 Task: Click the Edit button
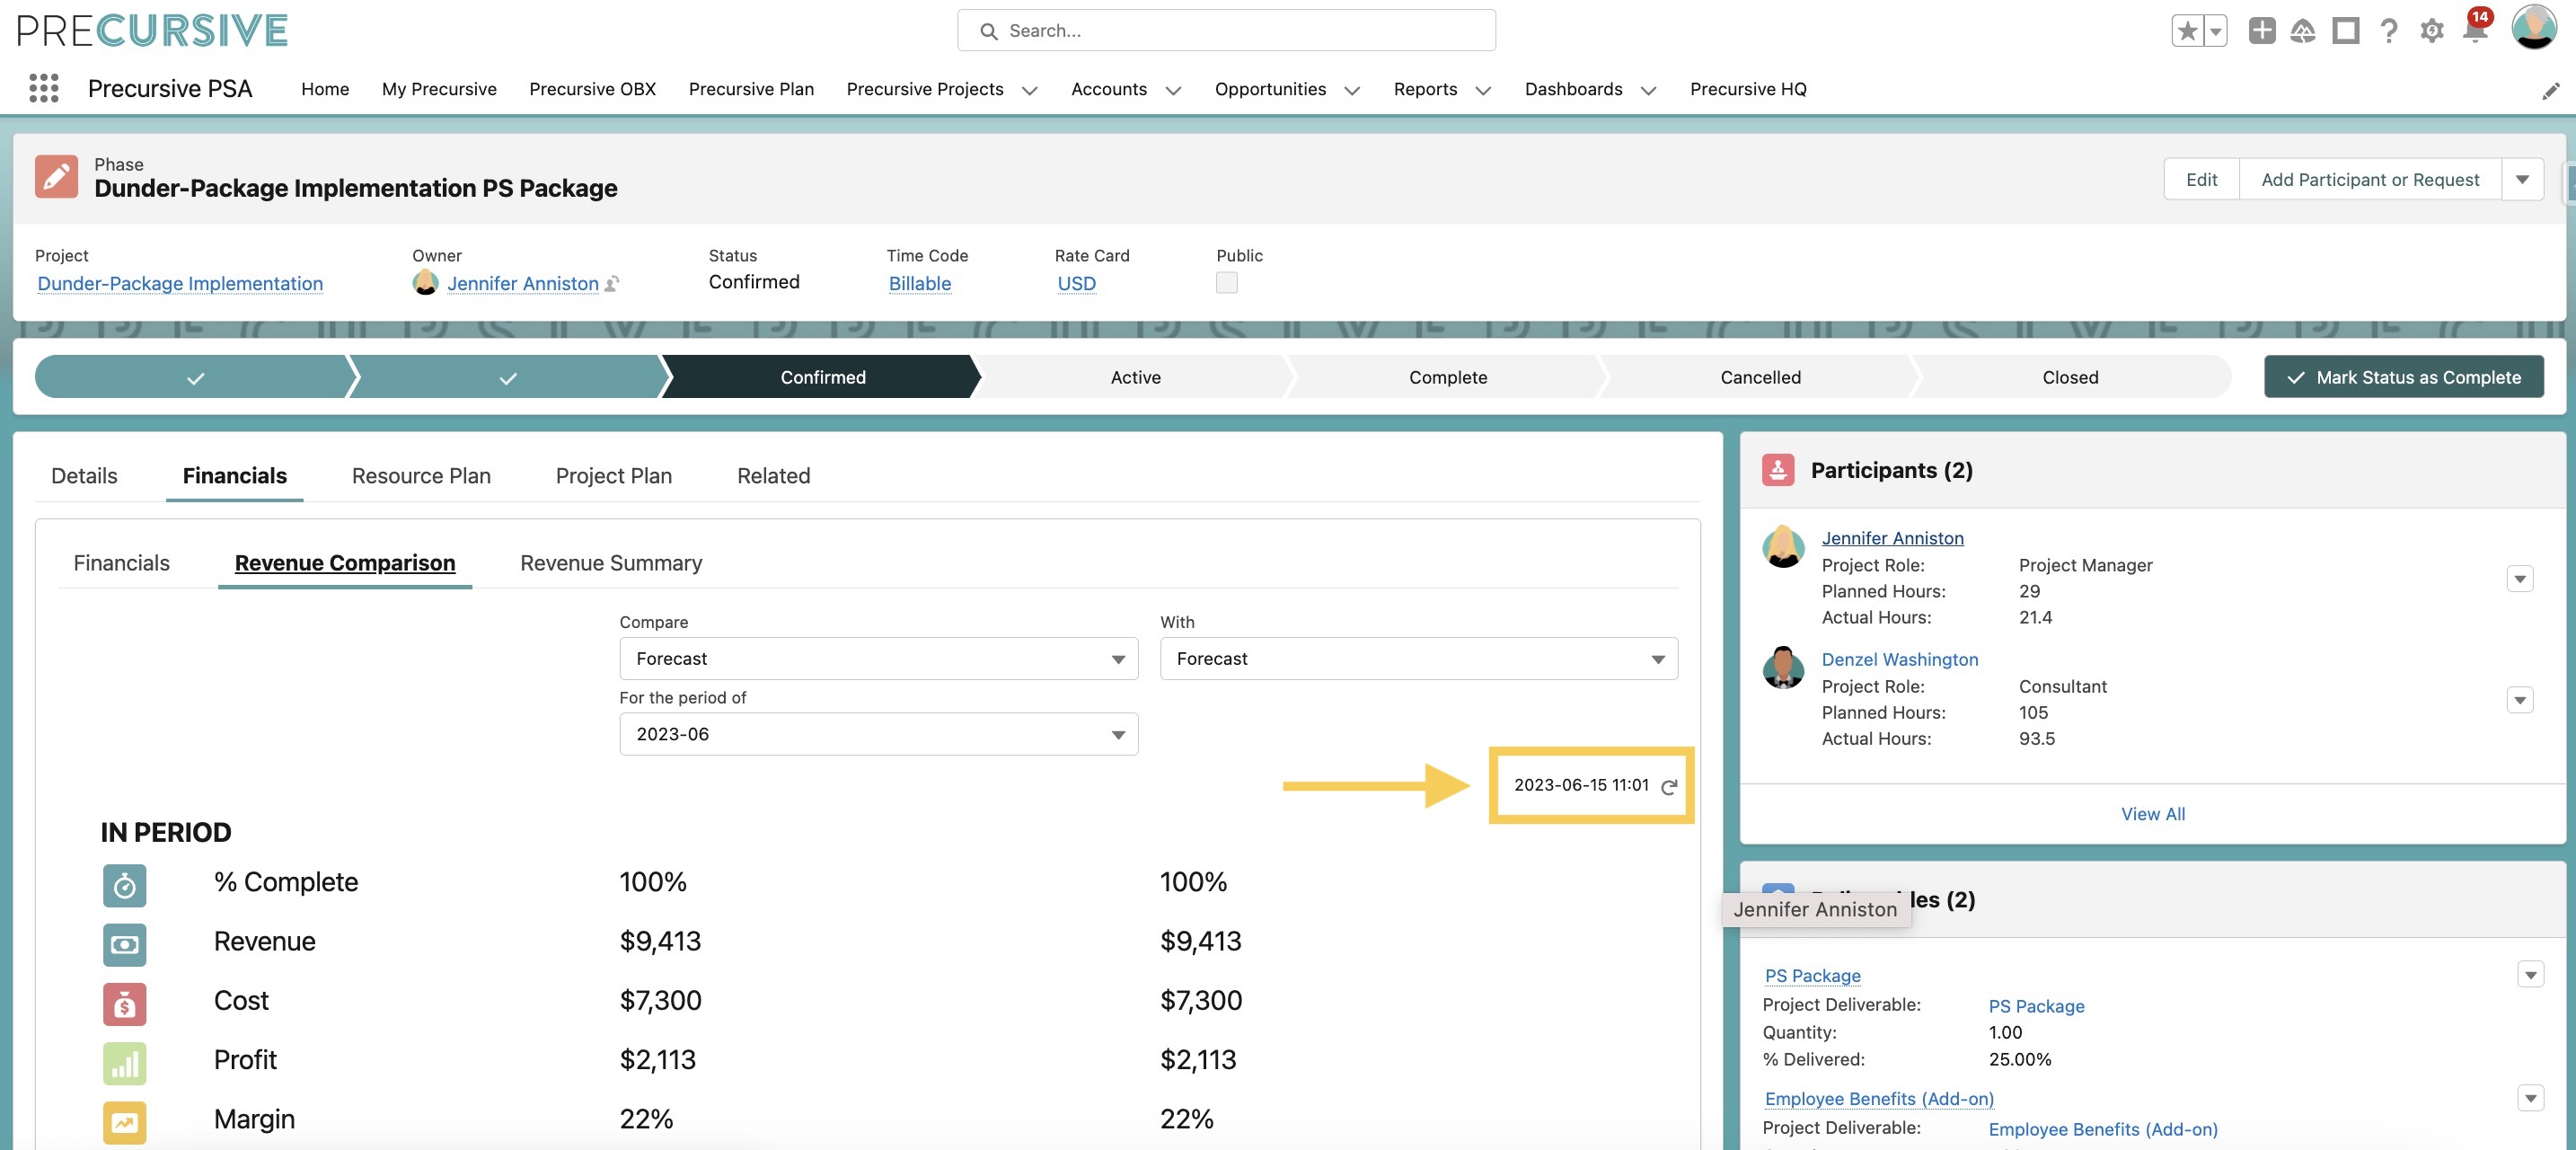pyautogui.click(x=2202, y=179)
